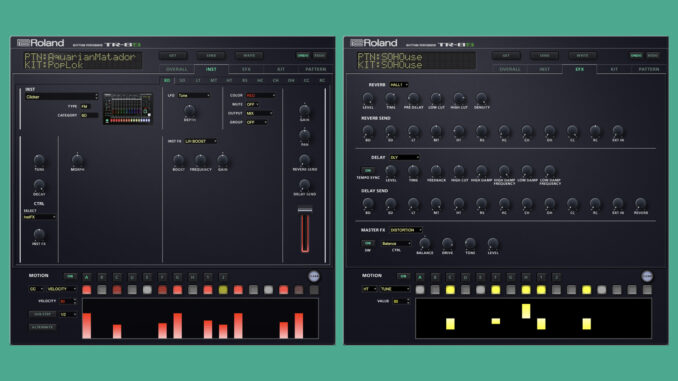Image resolution: width=678 pixels, height=381 pixels.
Task: Open the INST FX LH Boost dropdown
Action: [x=201, y=141]
